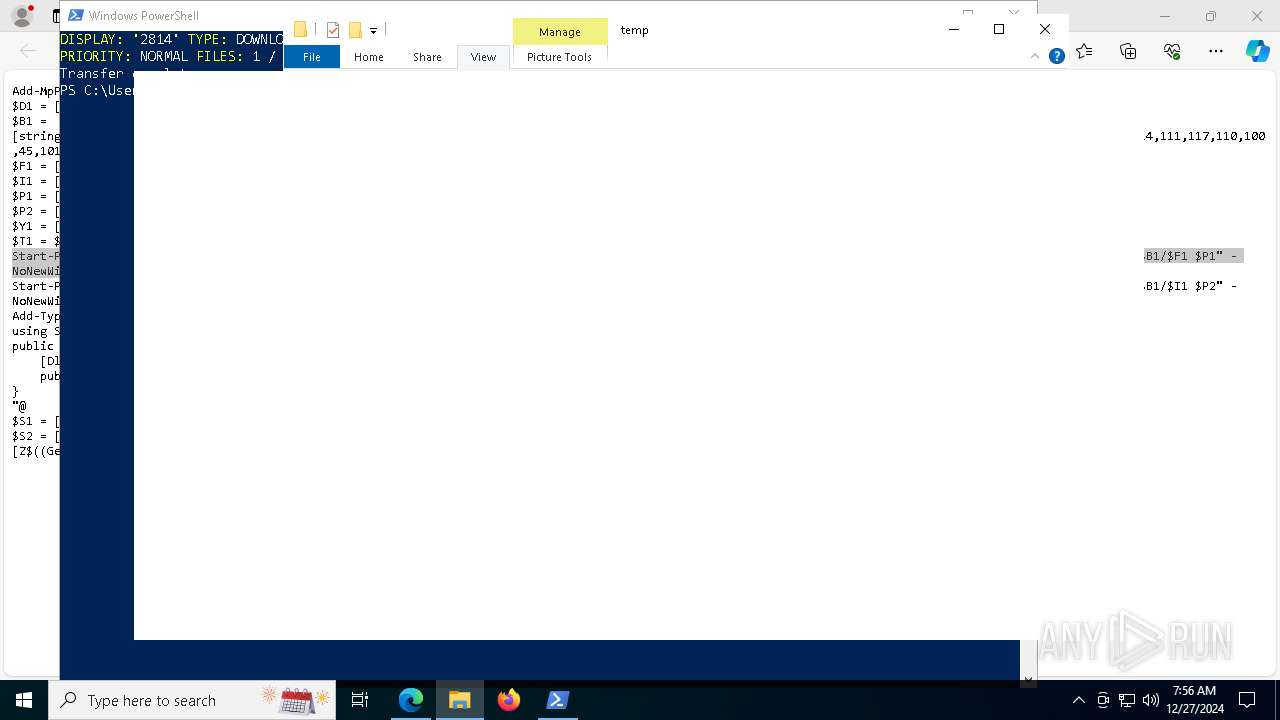The image size is (1280, 720).
Task: Click the network icon in system tray
Action: pyautogui.click(x=1127, y=700)
